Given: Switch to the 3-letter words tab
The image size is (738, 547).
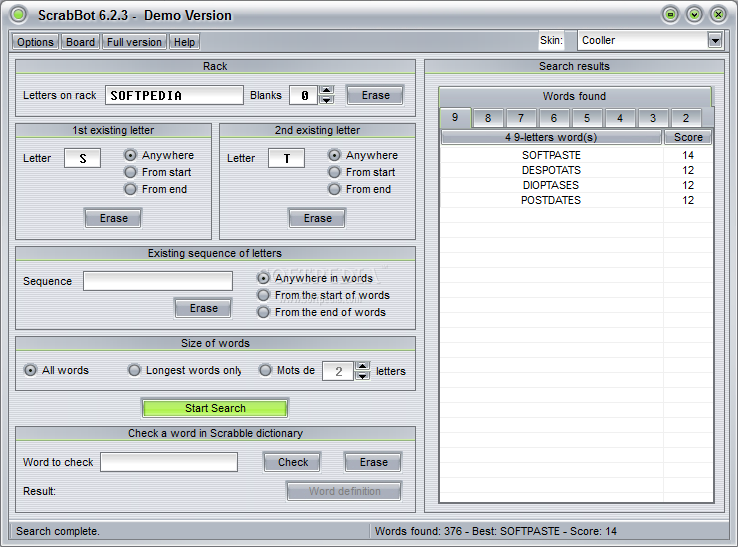Looking at the screenshot, I should [653, 118].
